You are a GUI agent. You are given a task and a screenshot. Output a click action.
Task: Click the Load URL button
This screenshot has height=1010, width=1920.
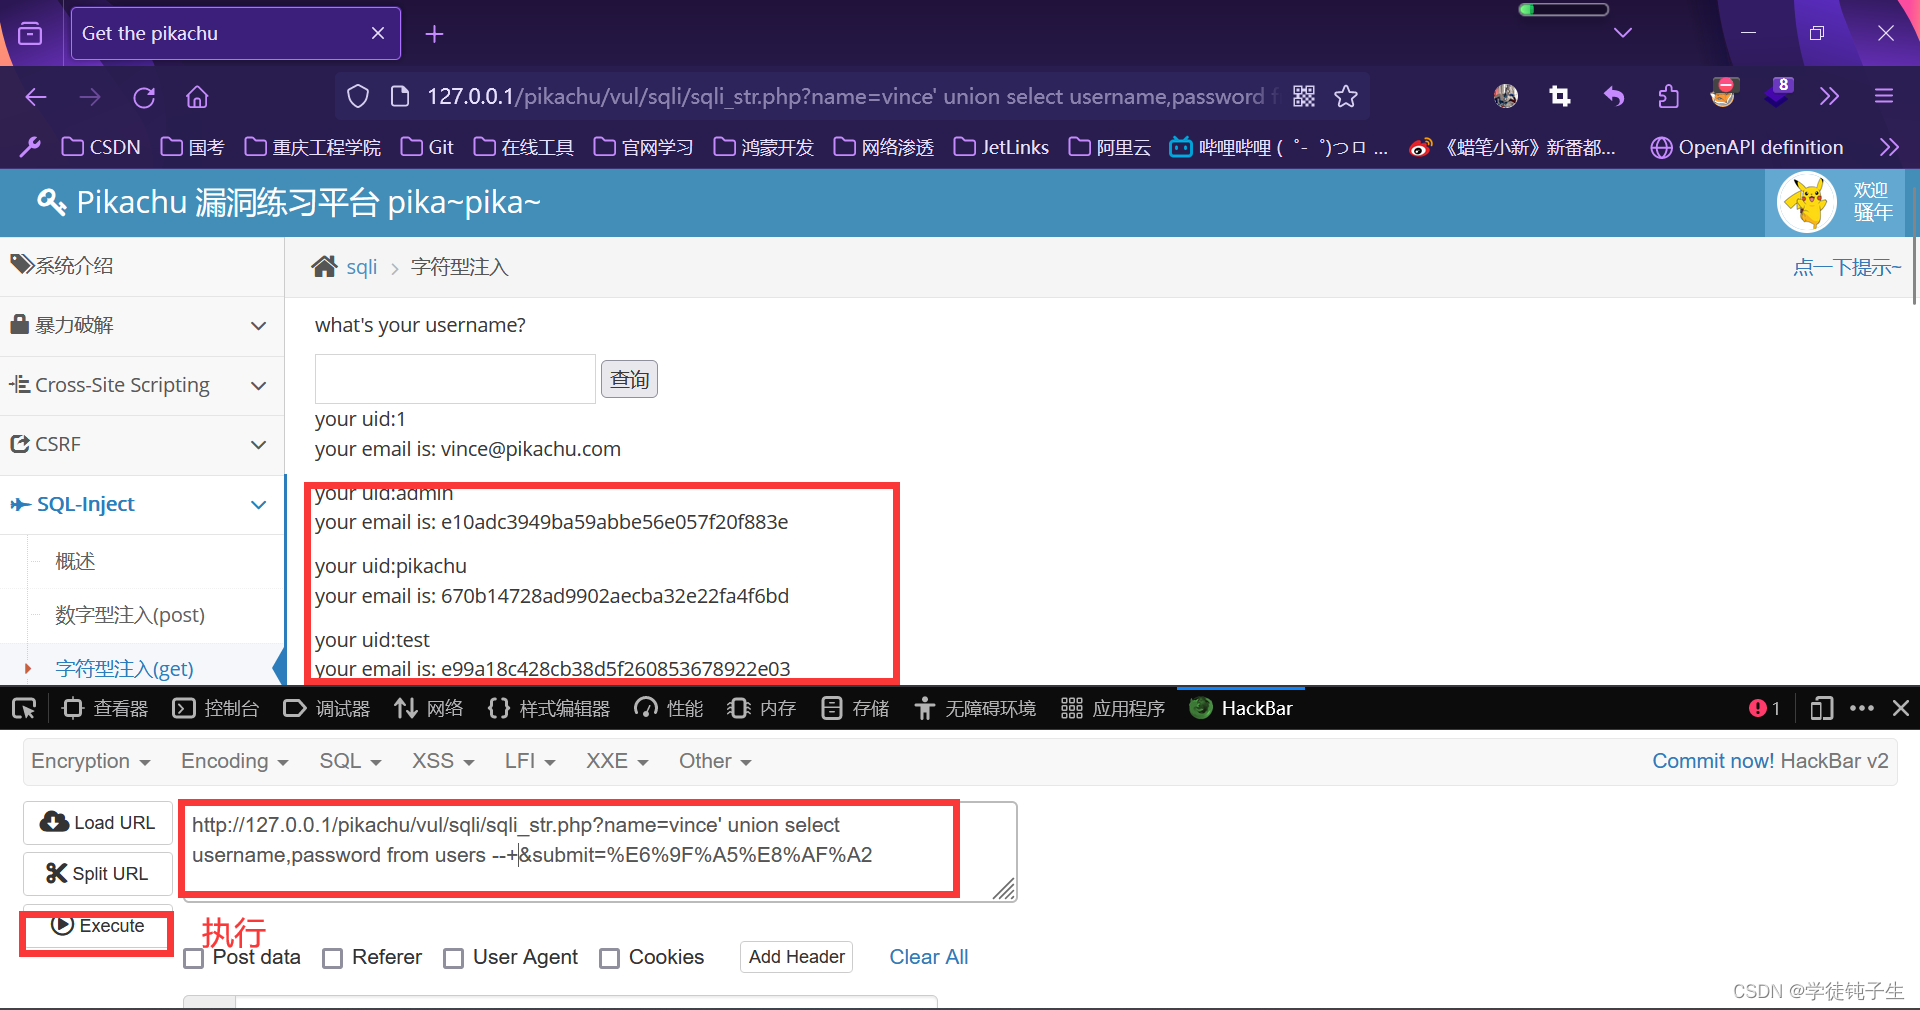coord(98,823)
